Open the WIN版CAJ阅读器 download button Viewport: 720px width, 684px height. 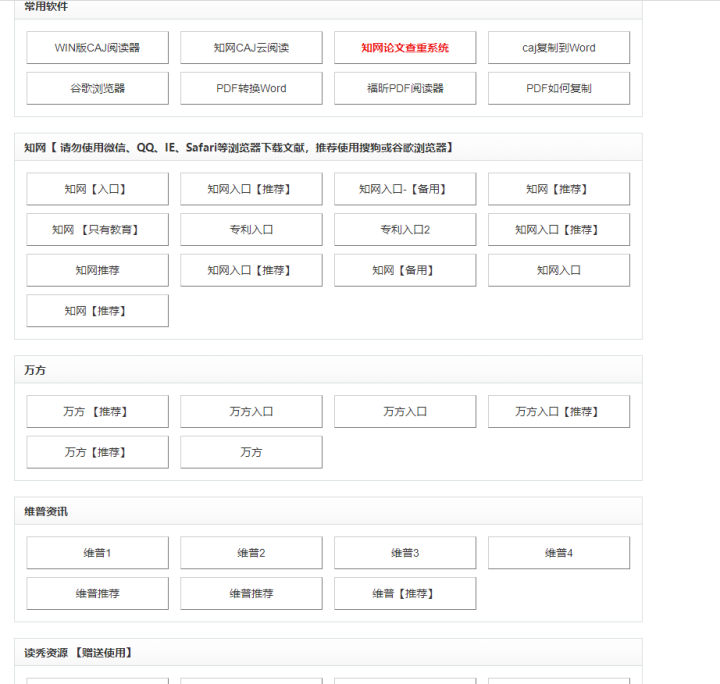[x=97, y=48]
